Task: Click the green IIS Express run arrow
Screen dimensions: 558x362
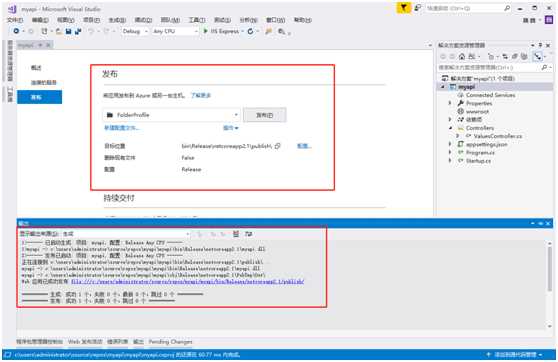Action: pos(205,31)
